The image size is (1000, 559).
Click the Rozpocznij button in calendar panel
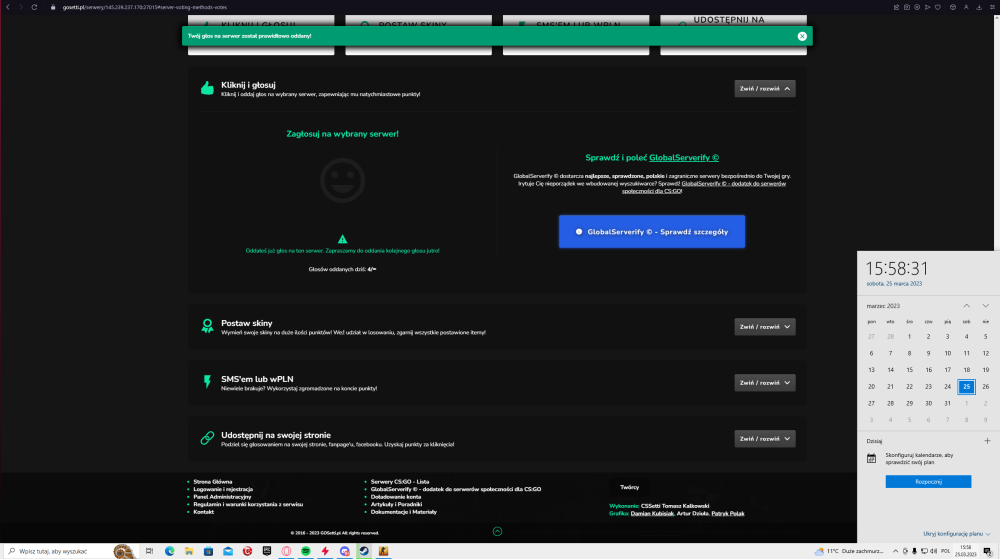(928, 481)
